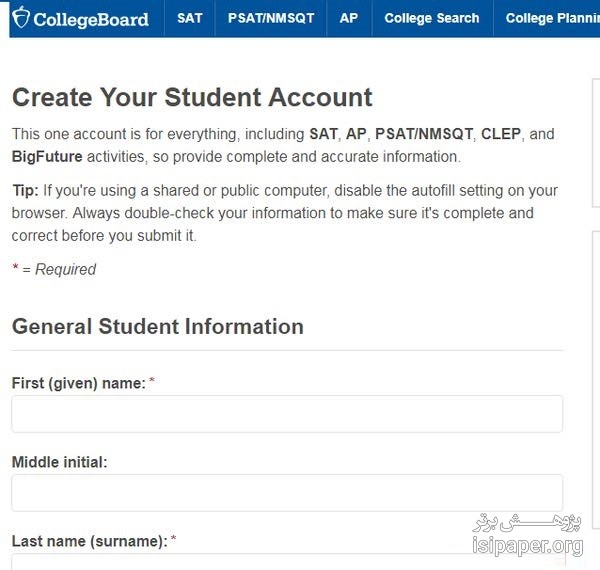Open the PSAT/NMSQT navigation tab
The width and height of the screenshot is (600, 570).
point(271,18)
